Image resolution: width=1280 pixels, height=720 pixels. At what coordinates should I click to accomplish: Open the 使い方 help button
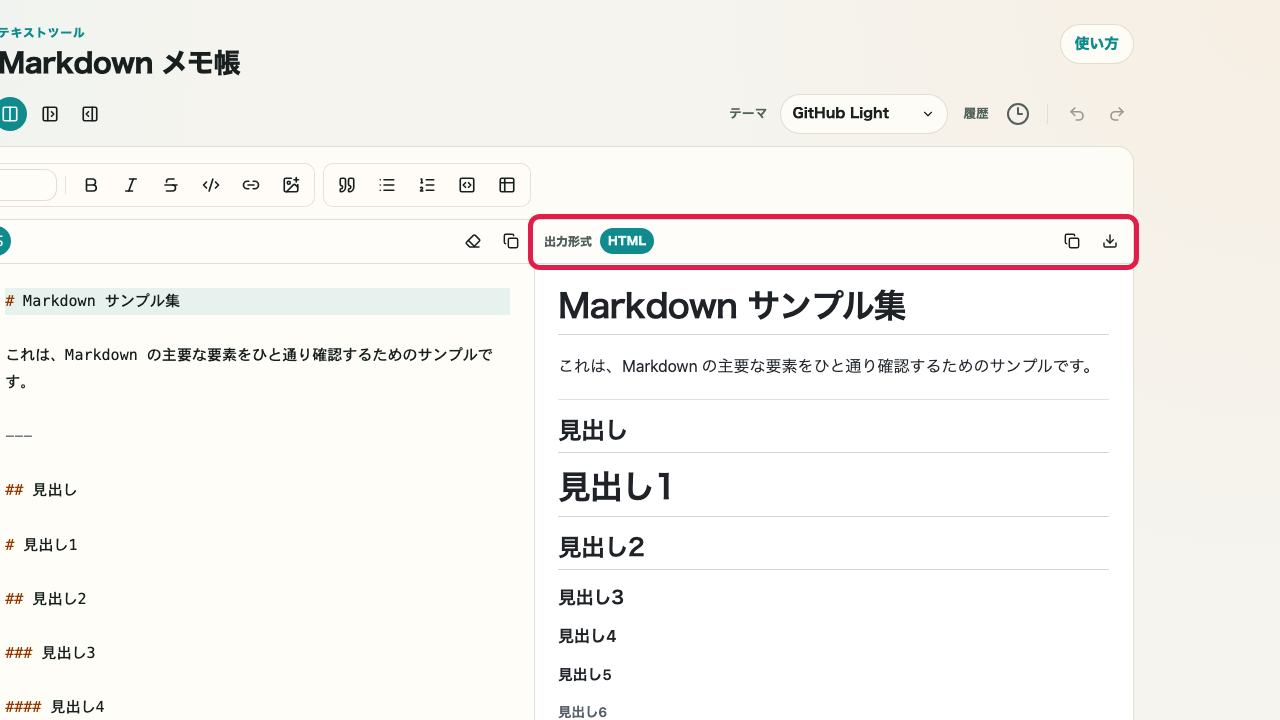pos(1097,44)
